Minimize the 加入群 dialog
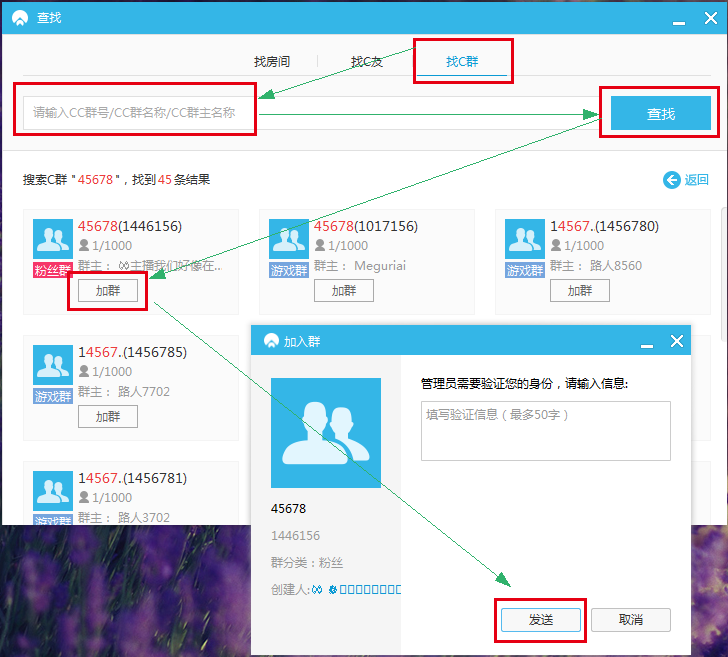The width and height of the screenshot is (728, 657). pos(647,346)
